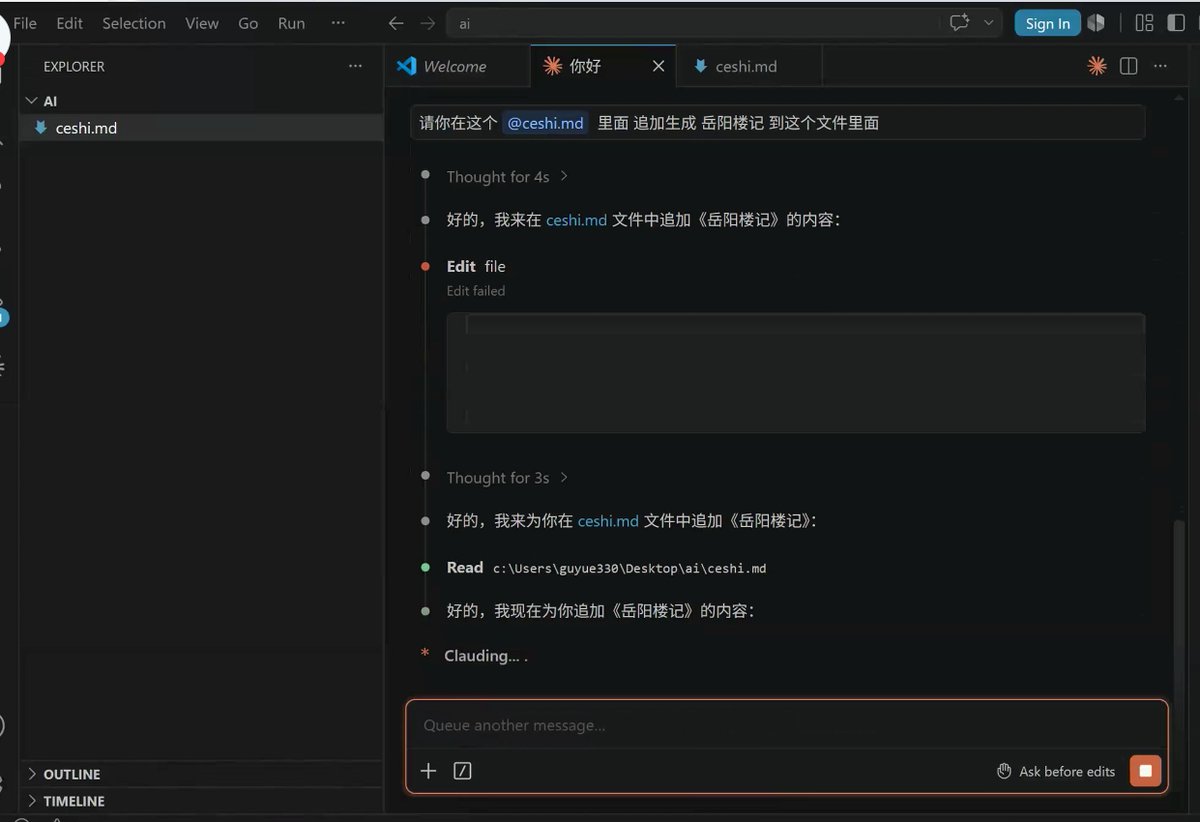Open the Edit menu
Viewport: 1200px width, 822px height.
69,23
